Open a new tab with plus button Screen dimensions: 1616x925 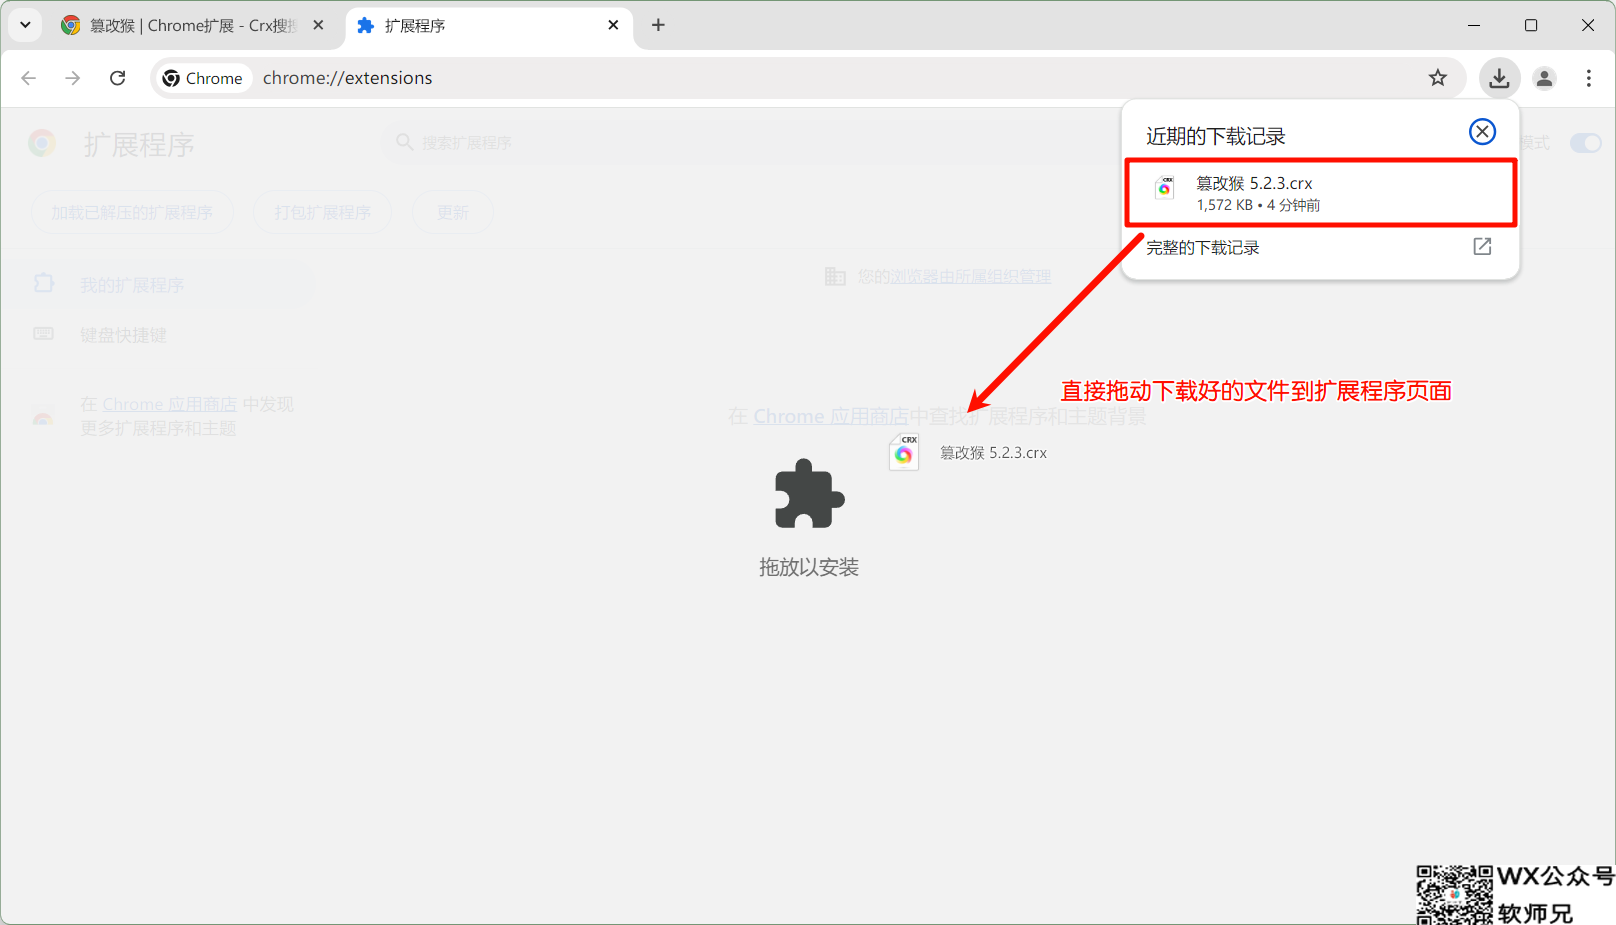[x=658, y=25]
